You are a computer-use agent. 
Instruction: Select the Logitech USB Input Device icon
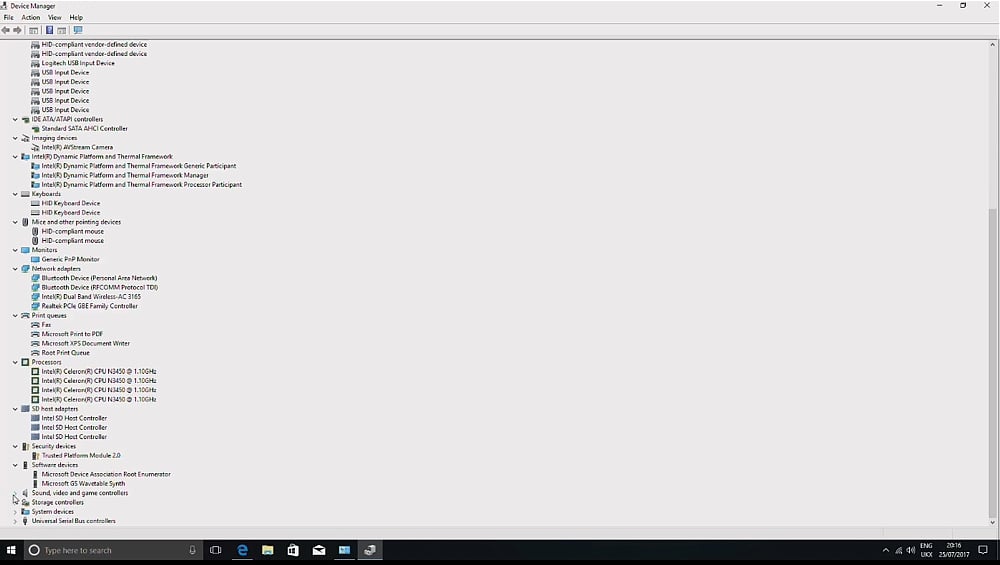35,63
